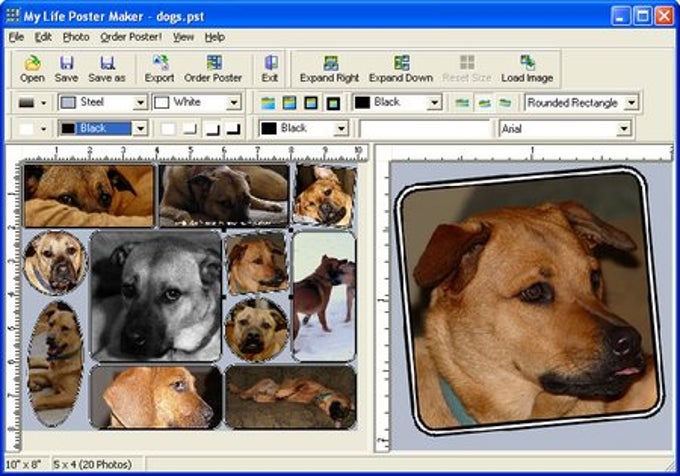Click the caption text input field
Screen dimensions: 680x476
tap(425, 129)
